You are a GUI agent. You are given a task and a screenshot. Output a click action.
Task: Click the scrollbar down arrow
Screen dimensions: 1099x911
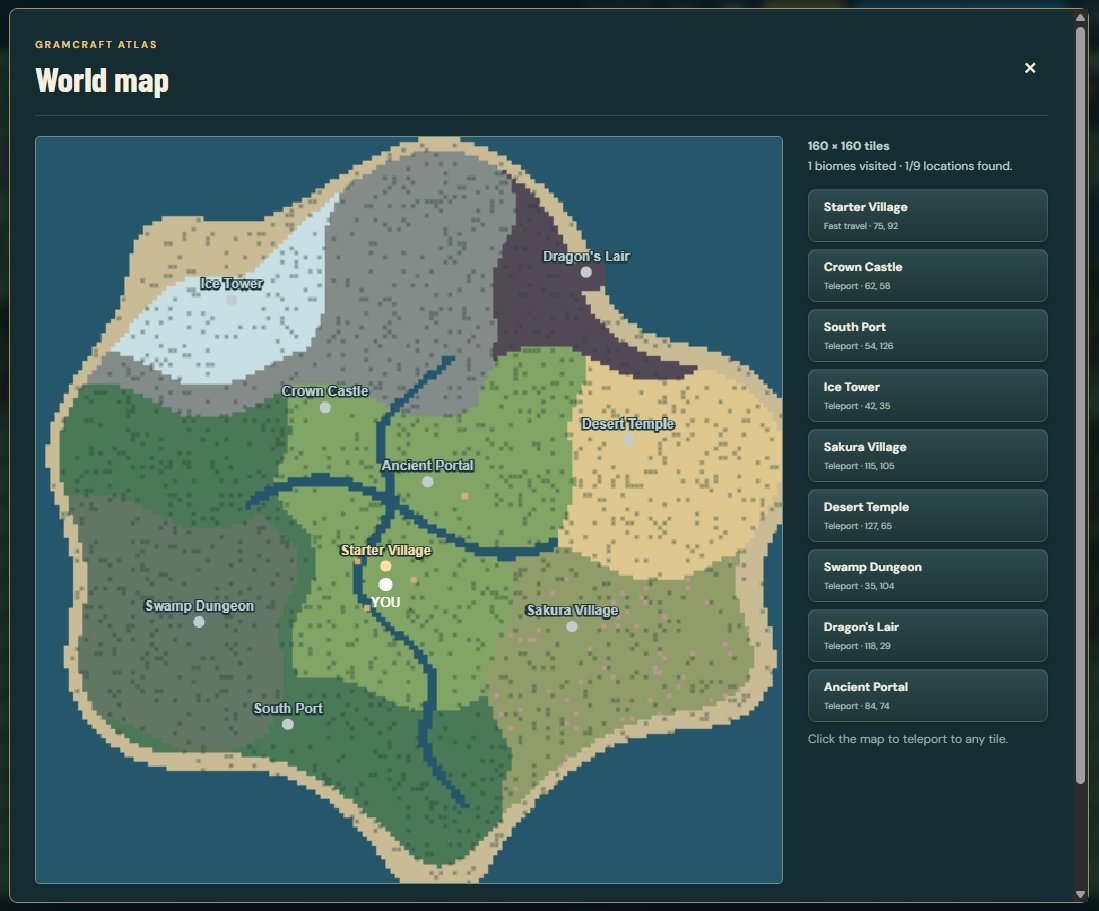click(x=1080, y=894)
